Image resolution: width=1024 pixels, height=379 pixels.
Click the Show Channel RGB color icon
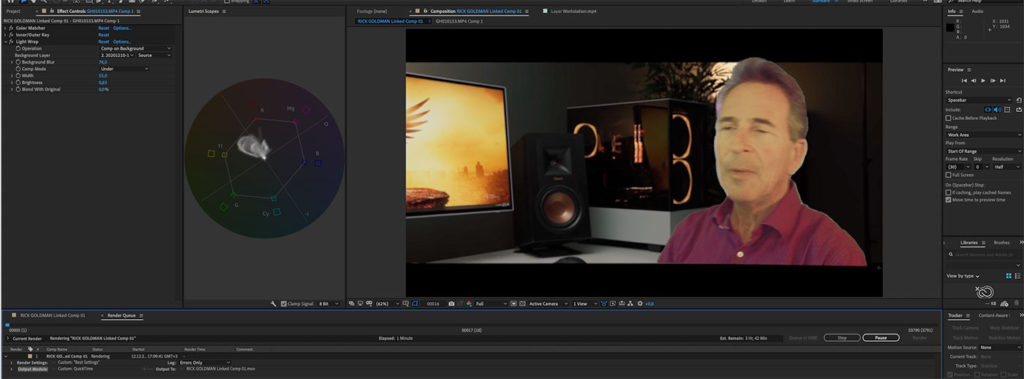468,304
